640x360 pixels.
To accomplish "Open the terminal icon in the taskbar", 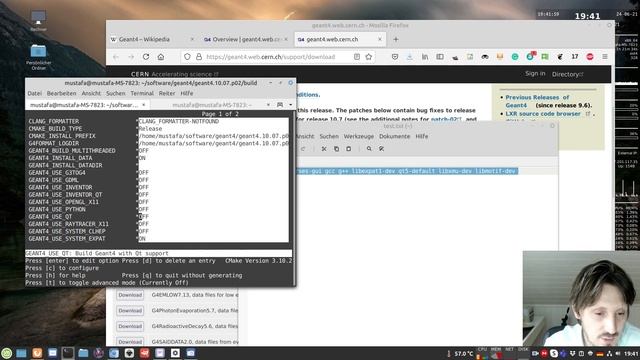I will point(68,353).
